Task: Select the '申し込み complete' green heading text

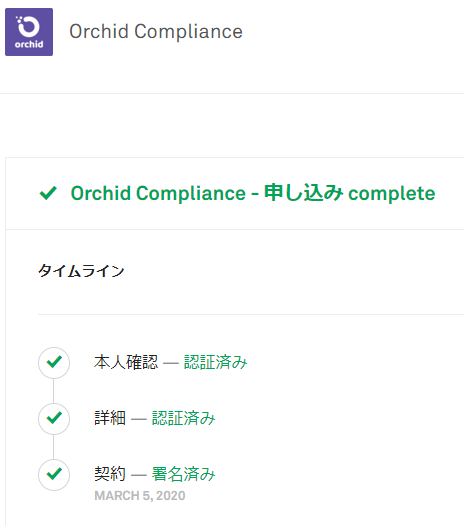Action: pyautogui.click(x=349, y=193)
